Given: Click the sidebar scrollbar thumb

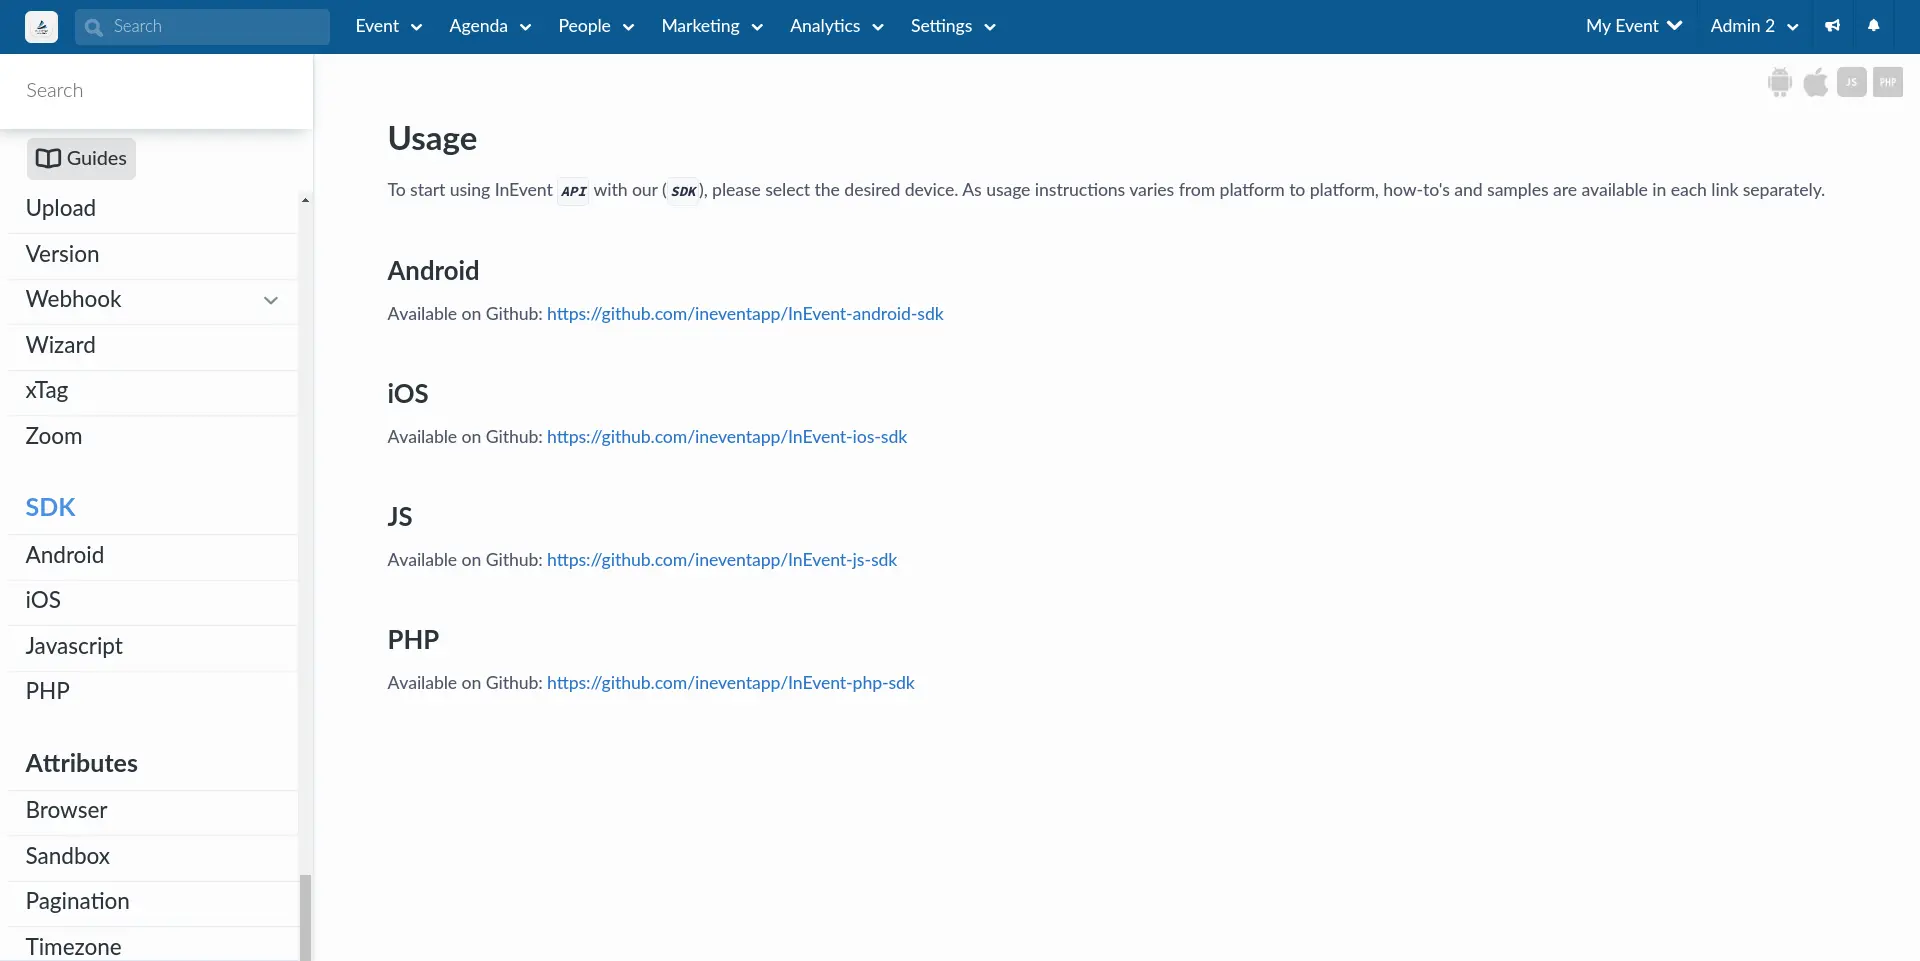Looking at the screenshot, I should point(305,918).
